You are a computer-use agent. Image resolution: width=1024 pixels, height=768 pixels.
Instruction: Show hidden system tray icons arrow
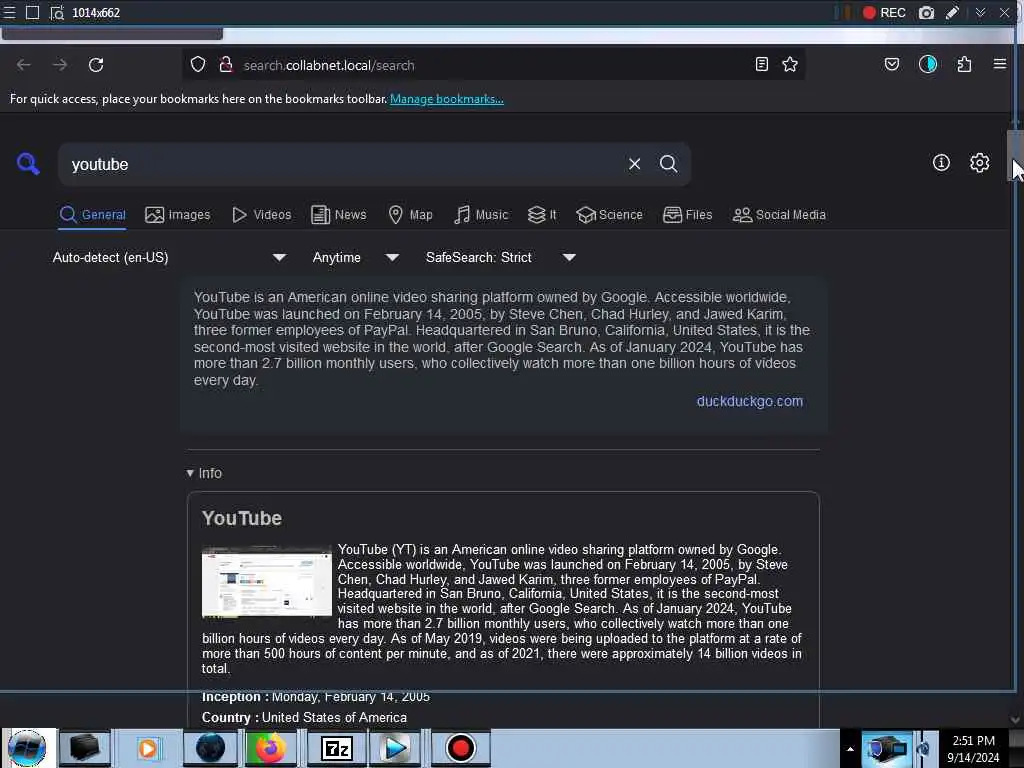coord(850,749)
